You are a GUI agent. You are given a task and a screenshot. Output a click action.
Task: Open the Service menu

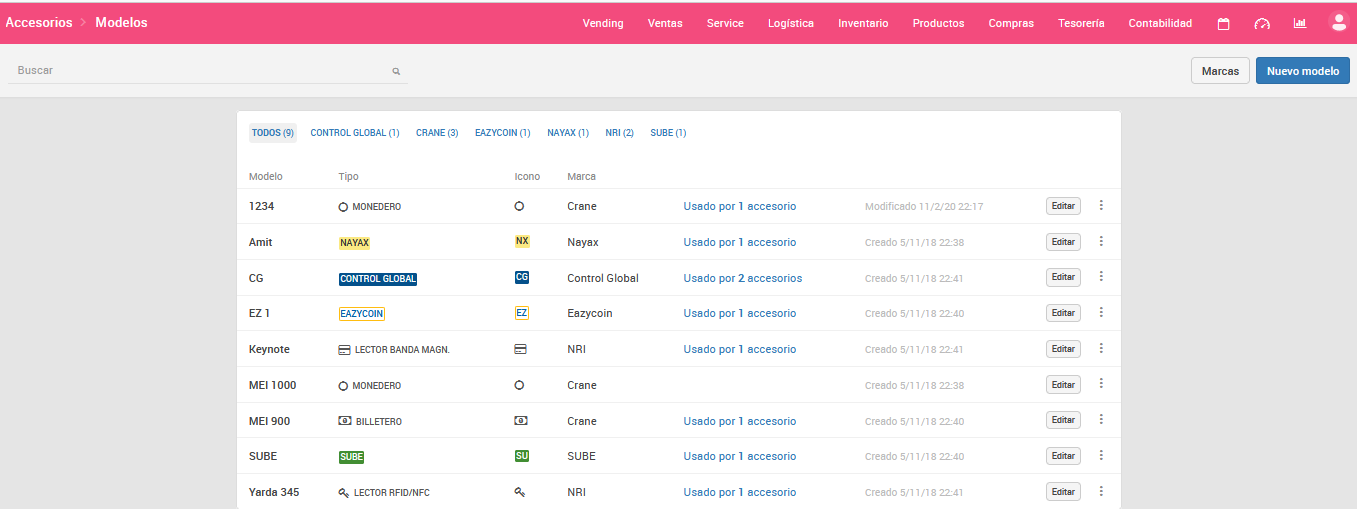tap(725, 23)
